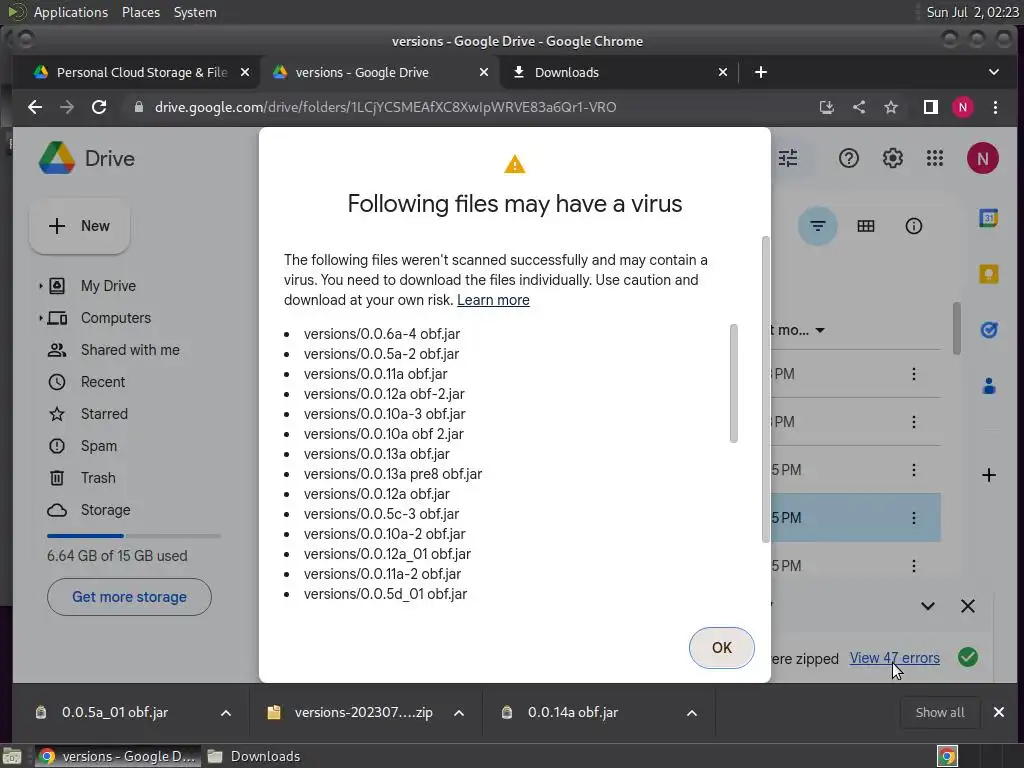Viewport: 1024px width, 768px height.
Task: Open the Applications menu
Action: coord(71,12)
